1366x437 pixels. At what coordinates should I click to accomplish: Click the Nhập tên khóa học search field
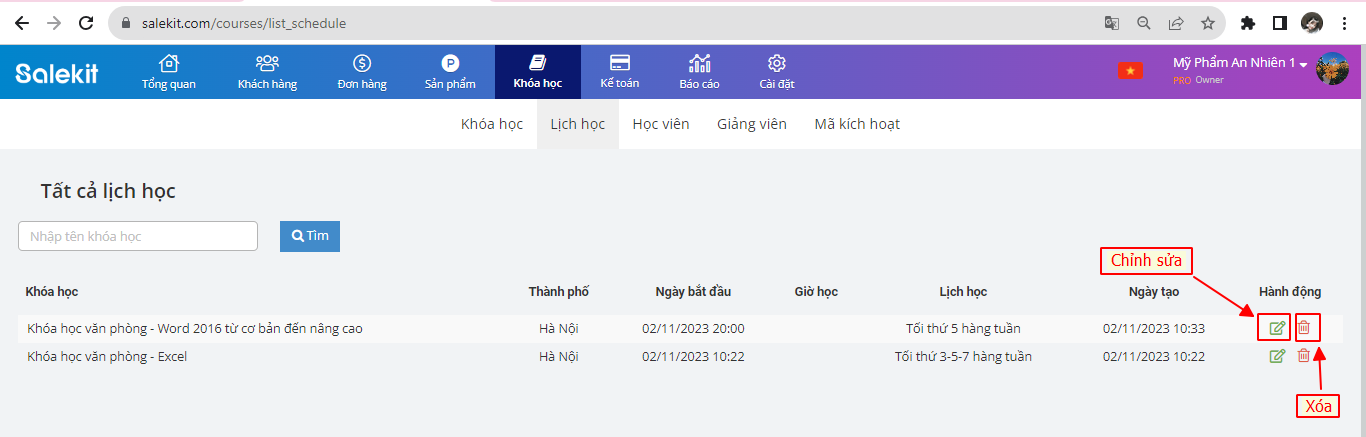(138, 236)
